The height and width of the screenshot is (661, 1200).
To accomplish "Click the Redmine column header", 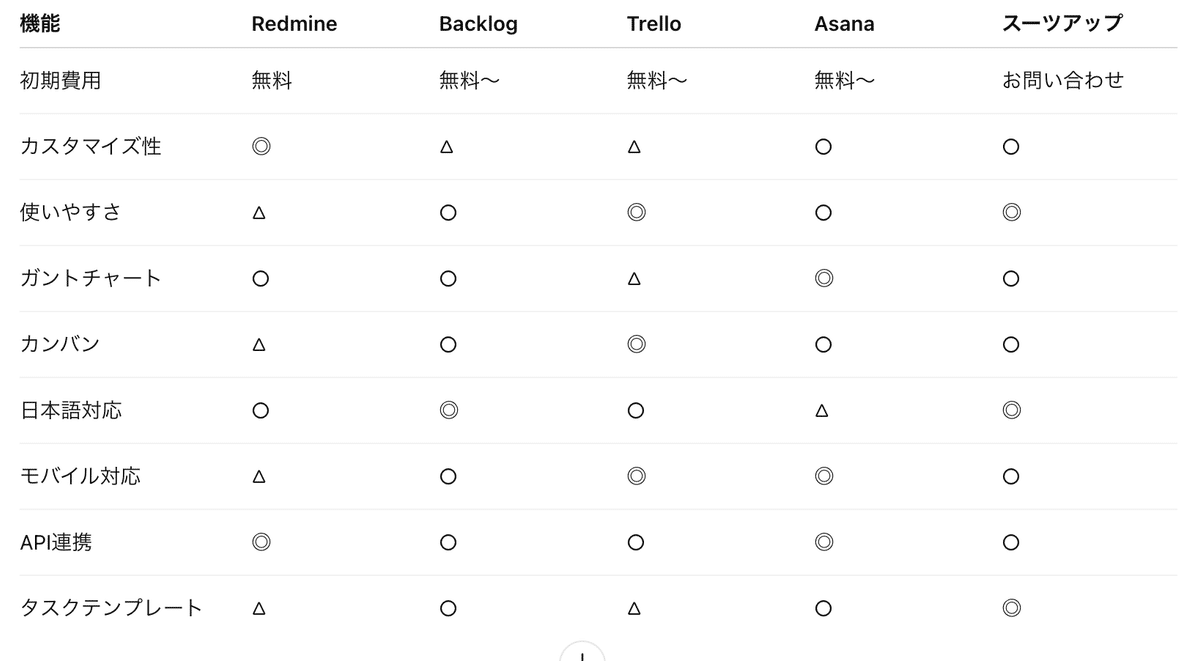I will pos(294,24).
